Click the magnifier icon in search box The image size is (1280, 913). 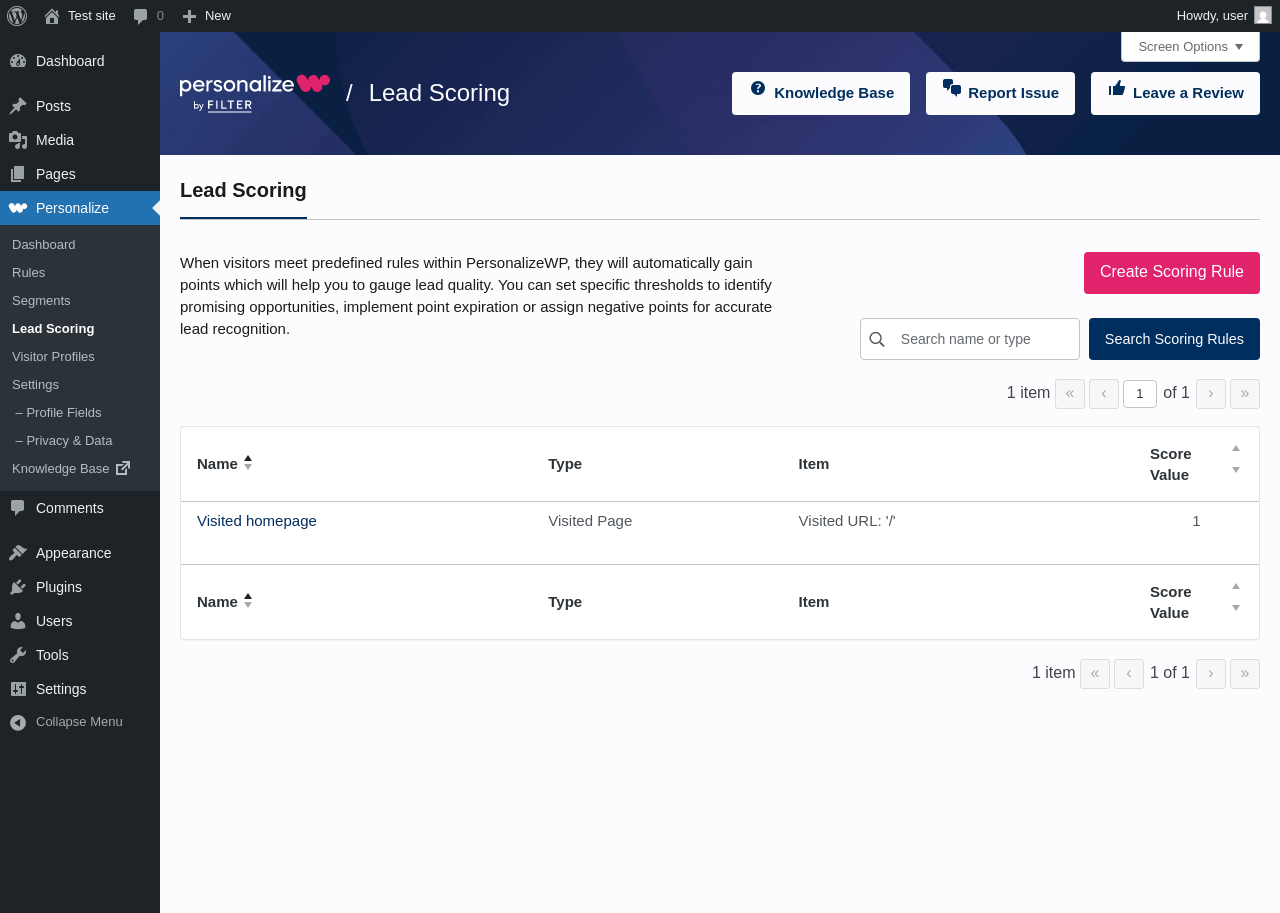[x=877, y=339]
